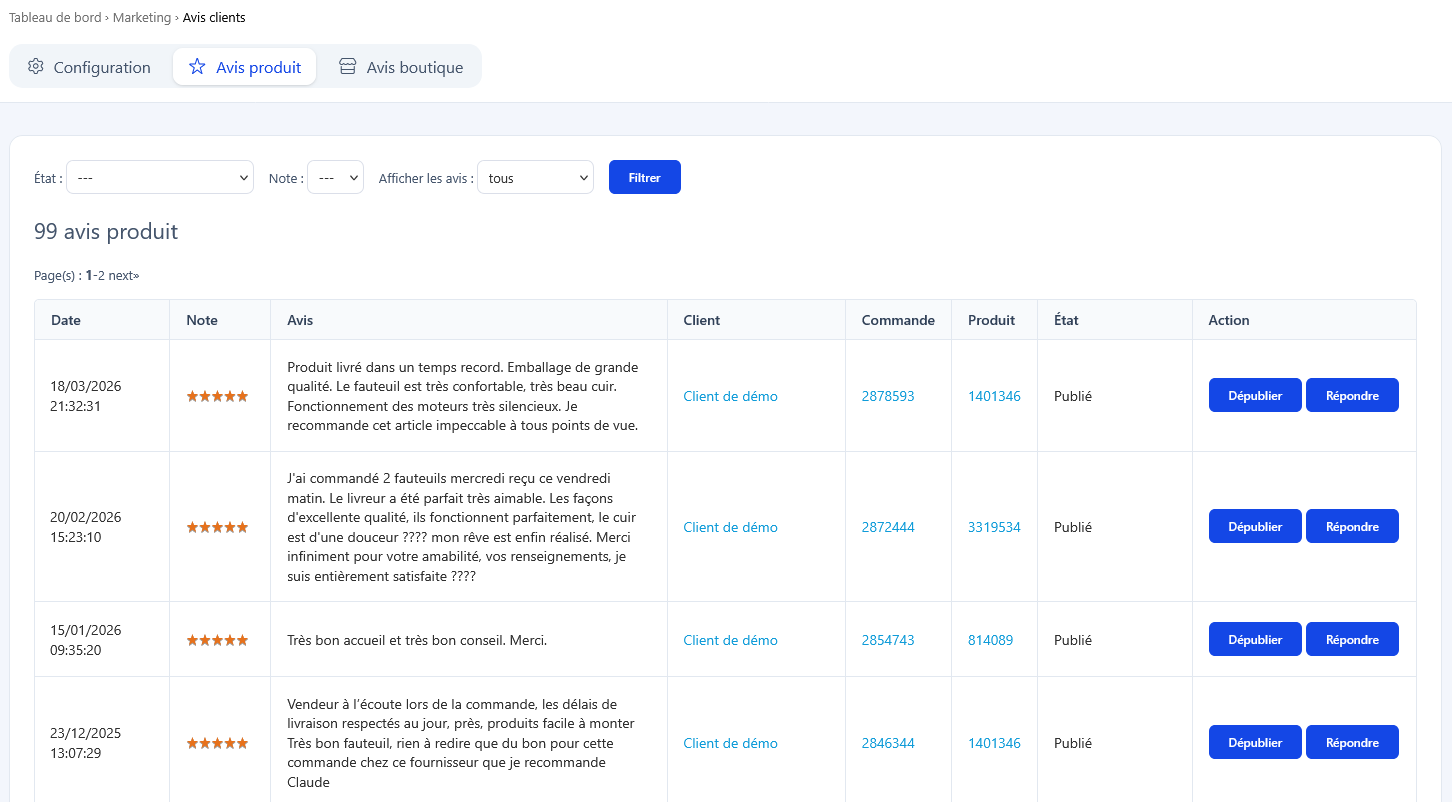Open the État filter dropdown
Viewport: 1452px width, 802px height.
160,178
